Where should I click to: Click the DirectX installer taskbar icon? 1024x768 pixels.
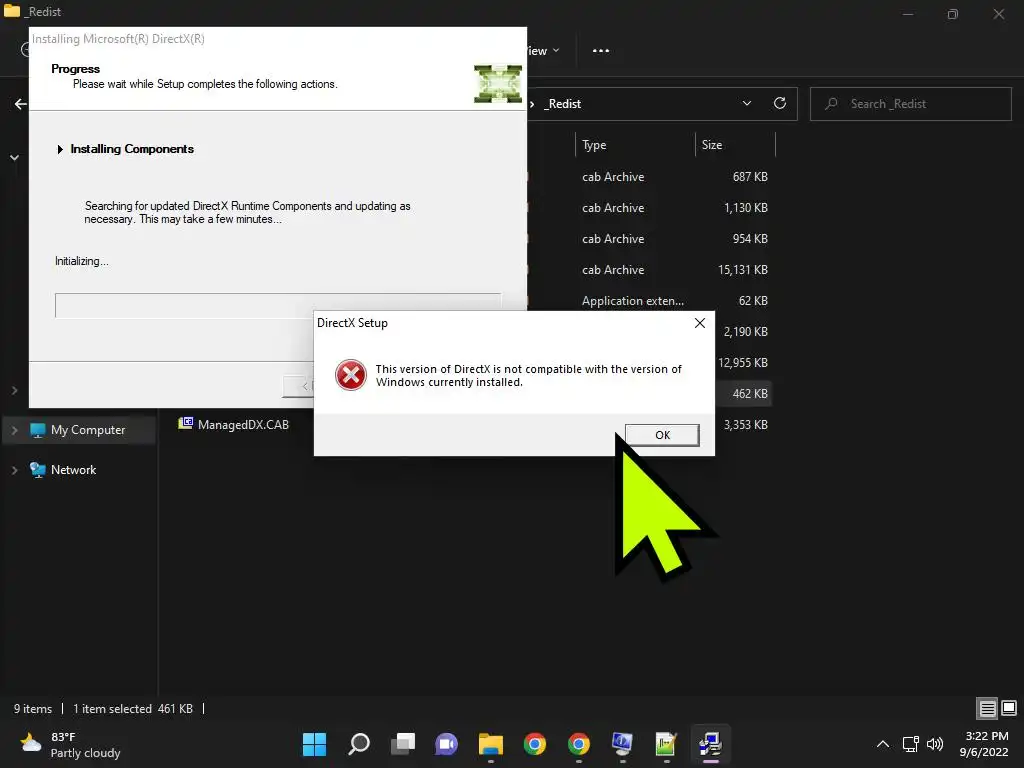710,744
